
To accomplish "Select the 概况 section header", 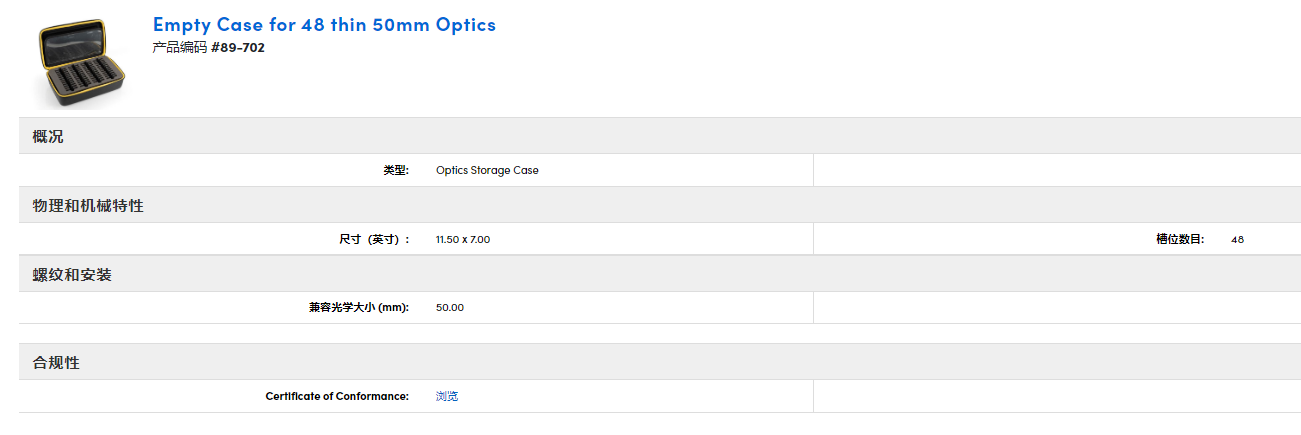I will [48, 136].
